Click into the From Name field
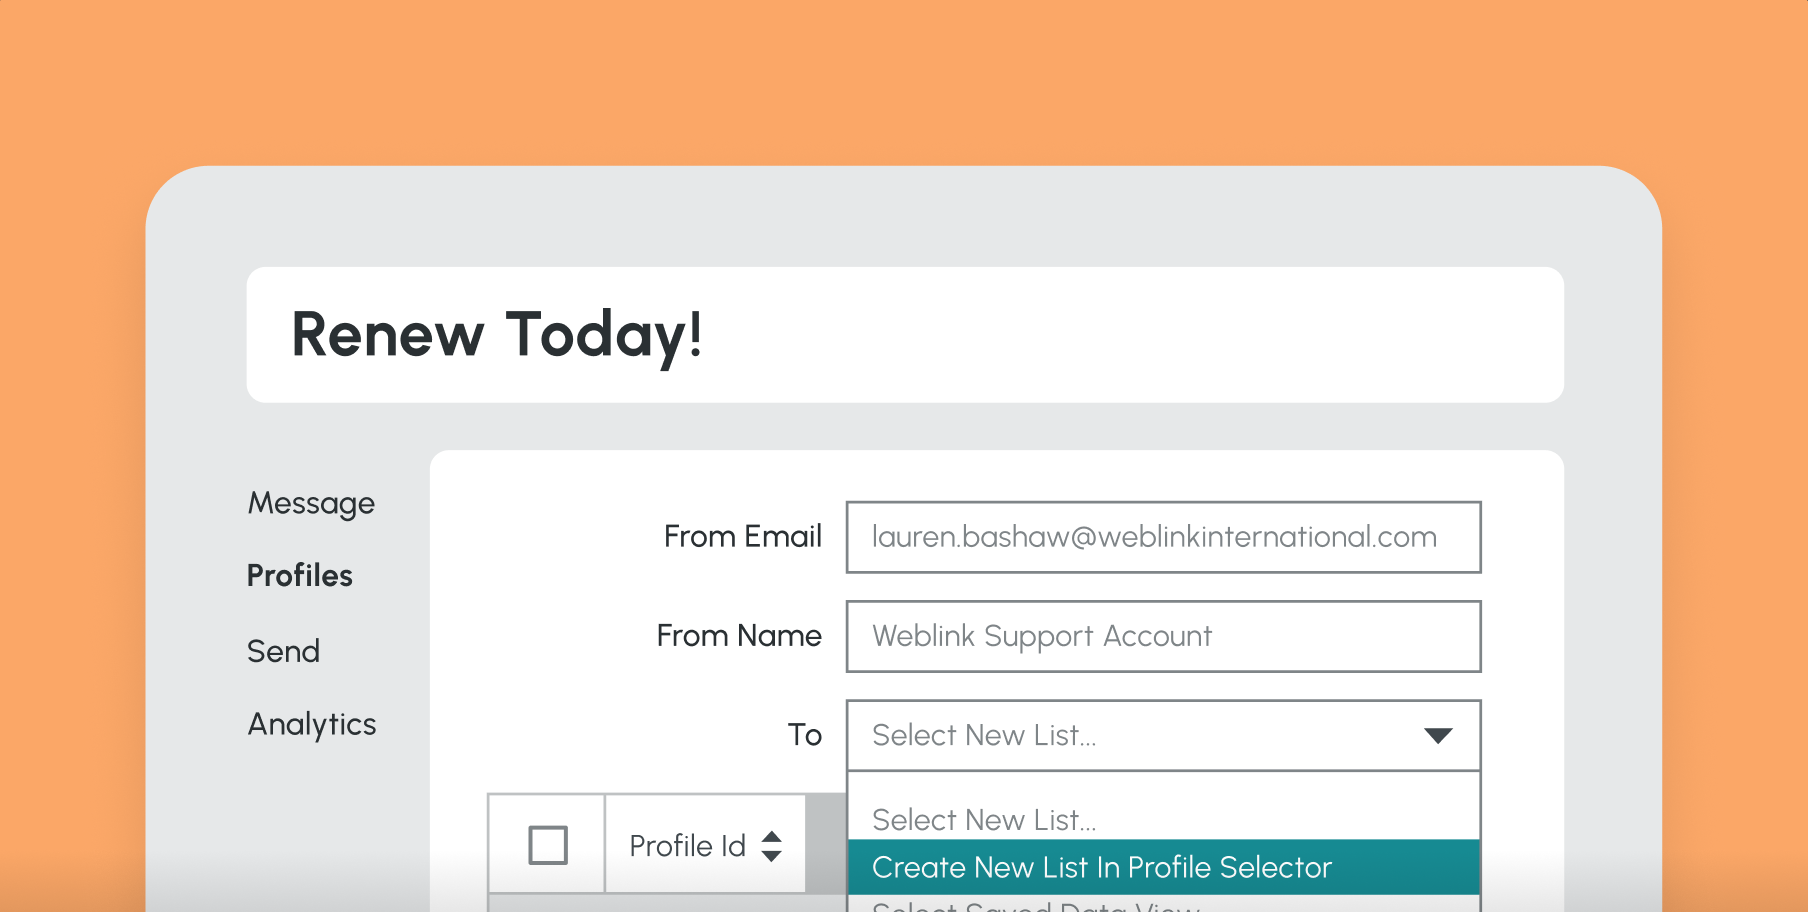The image size is (1808, 912). (1162, 637)
